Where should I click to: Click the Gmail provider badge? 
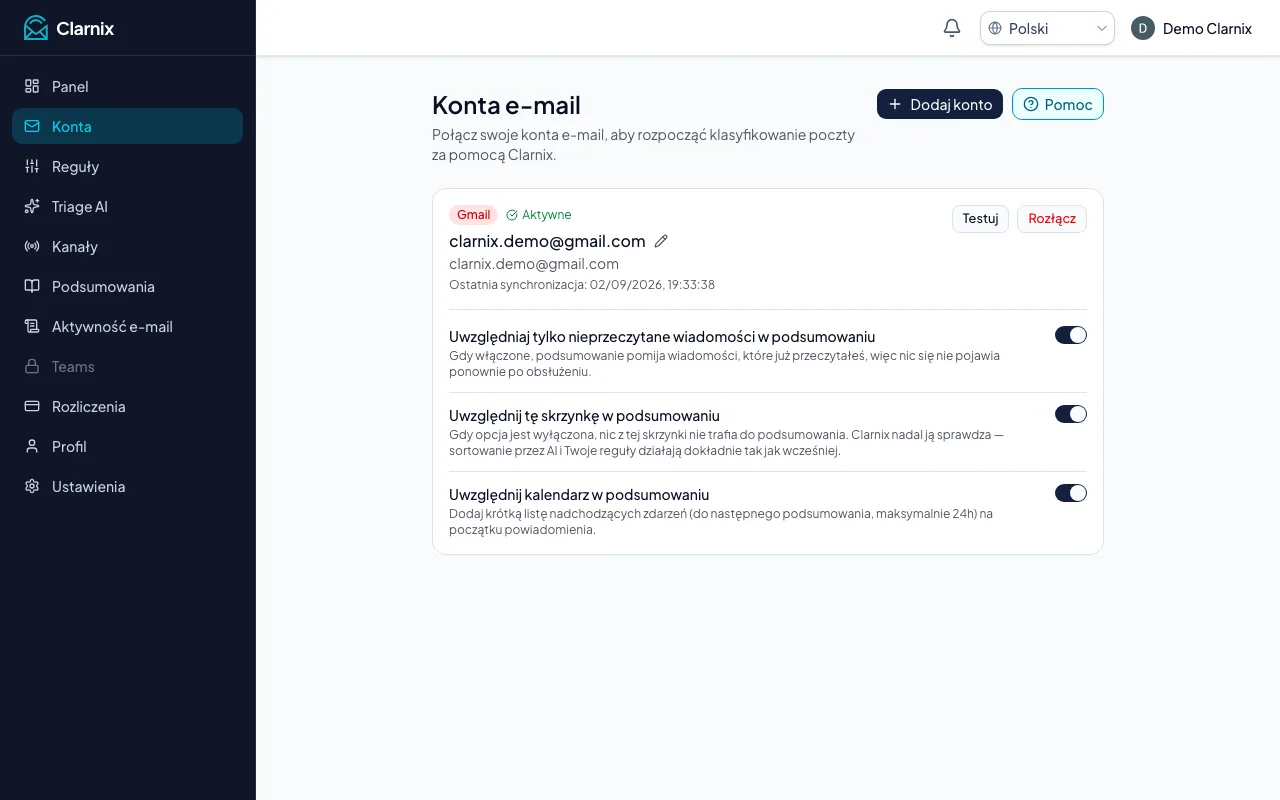click(x=474, y=215)
